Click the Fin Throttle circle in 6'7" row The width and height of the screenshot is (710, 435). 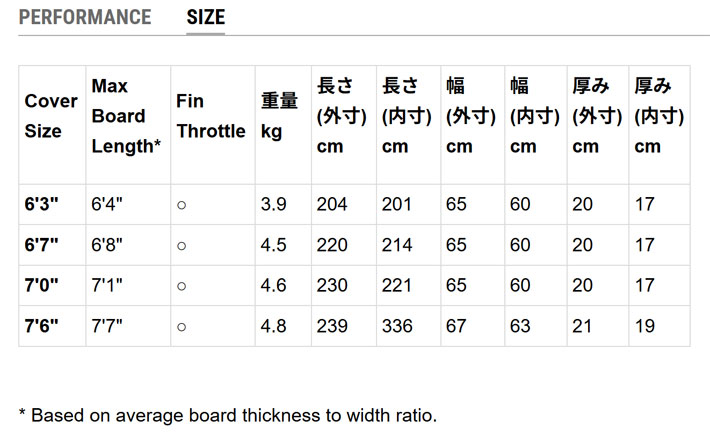pos(181,245)
